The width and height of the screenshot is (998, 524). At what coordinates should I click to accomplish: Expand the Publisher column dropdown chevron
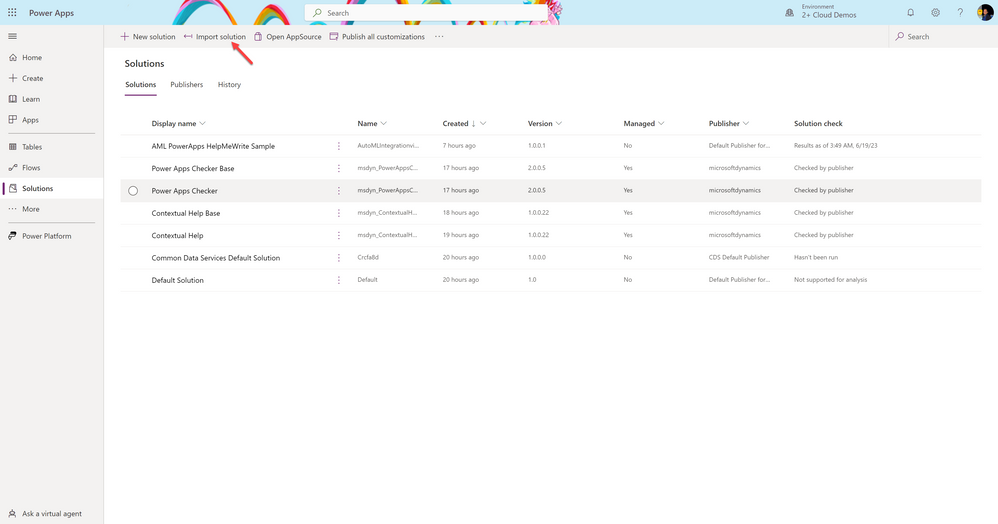(x=746, y=124)
